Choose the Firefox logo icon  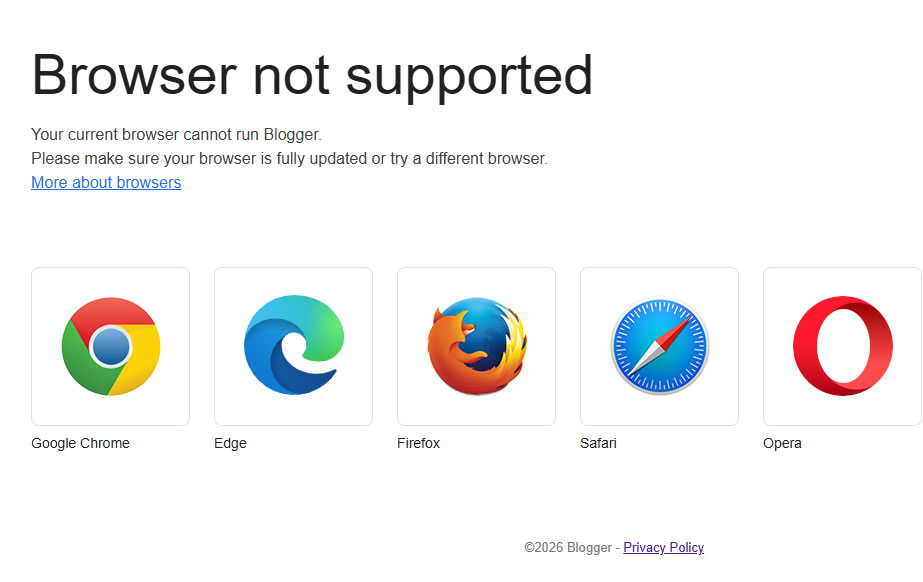coord(477,346)
